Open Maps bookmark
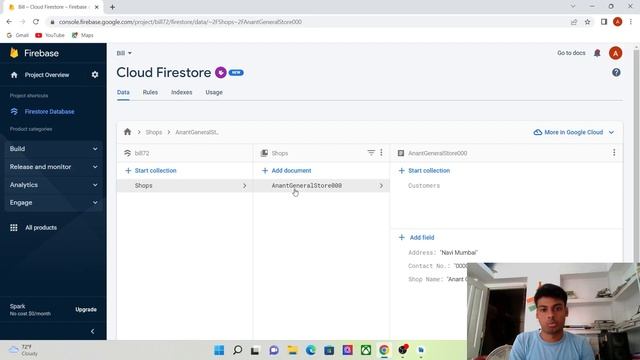Image resolution: width=640 pixels, height=360 pixels. 83,36
